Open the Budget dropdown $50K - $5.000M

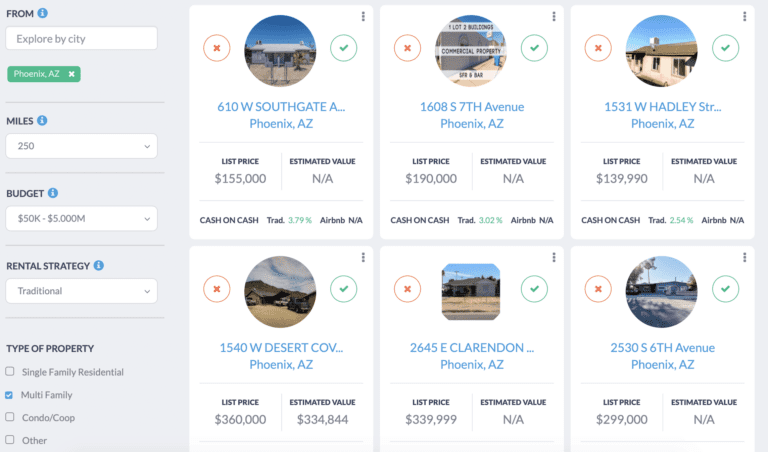pyautogui.click(x=81, y=218)
